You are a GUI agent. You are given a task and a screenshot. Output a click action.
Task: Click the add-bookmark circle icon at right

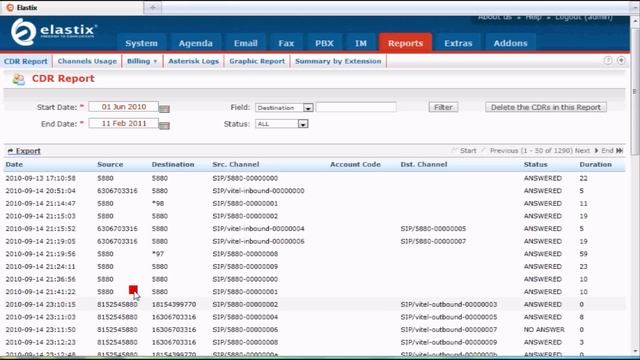click(x=621, y=60)
